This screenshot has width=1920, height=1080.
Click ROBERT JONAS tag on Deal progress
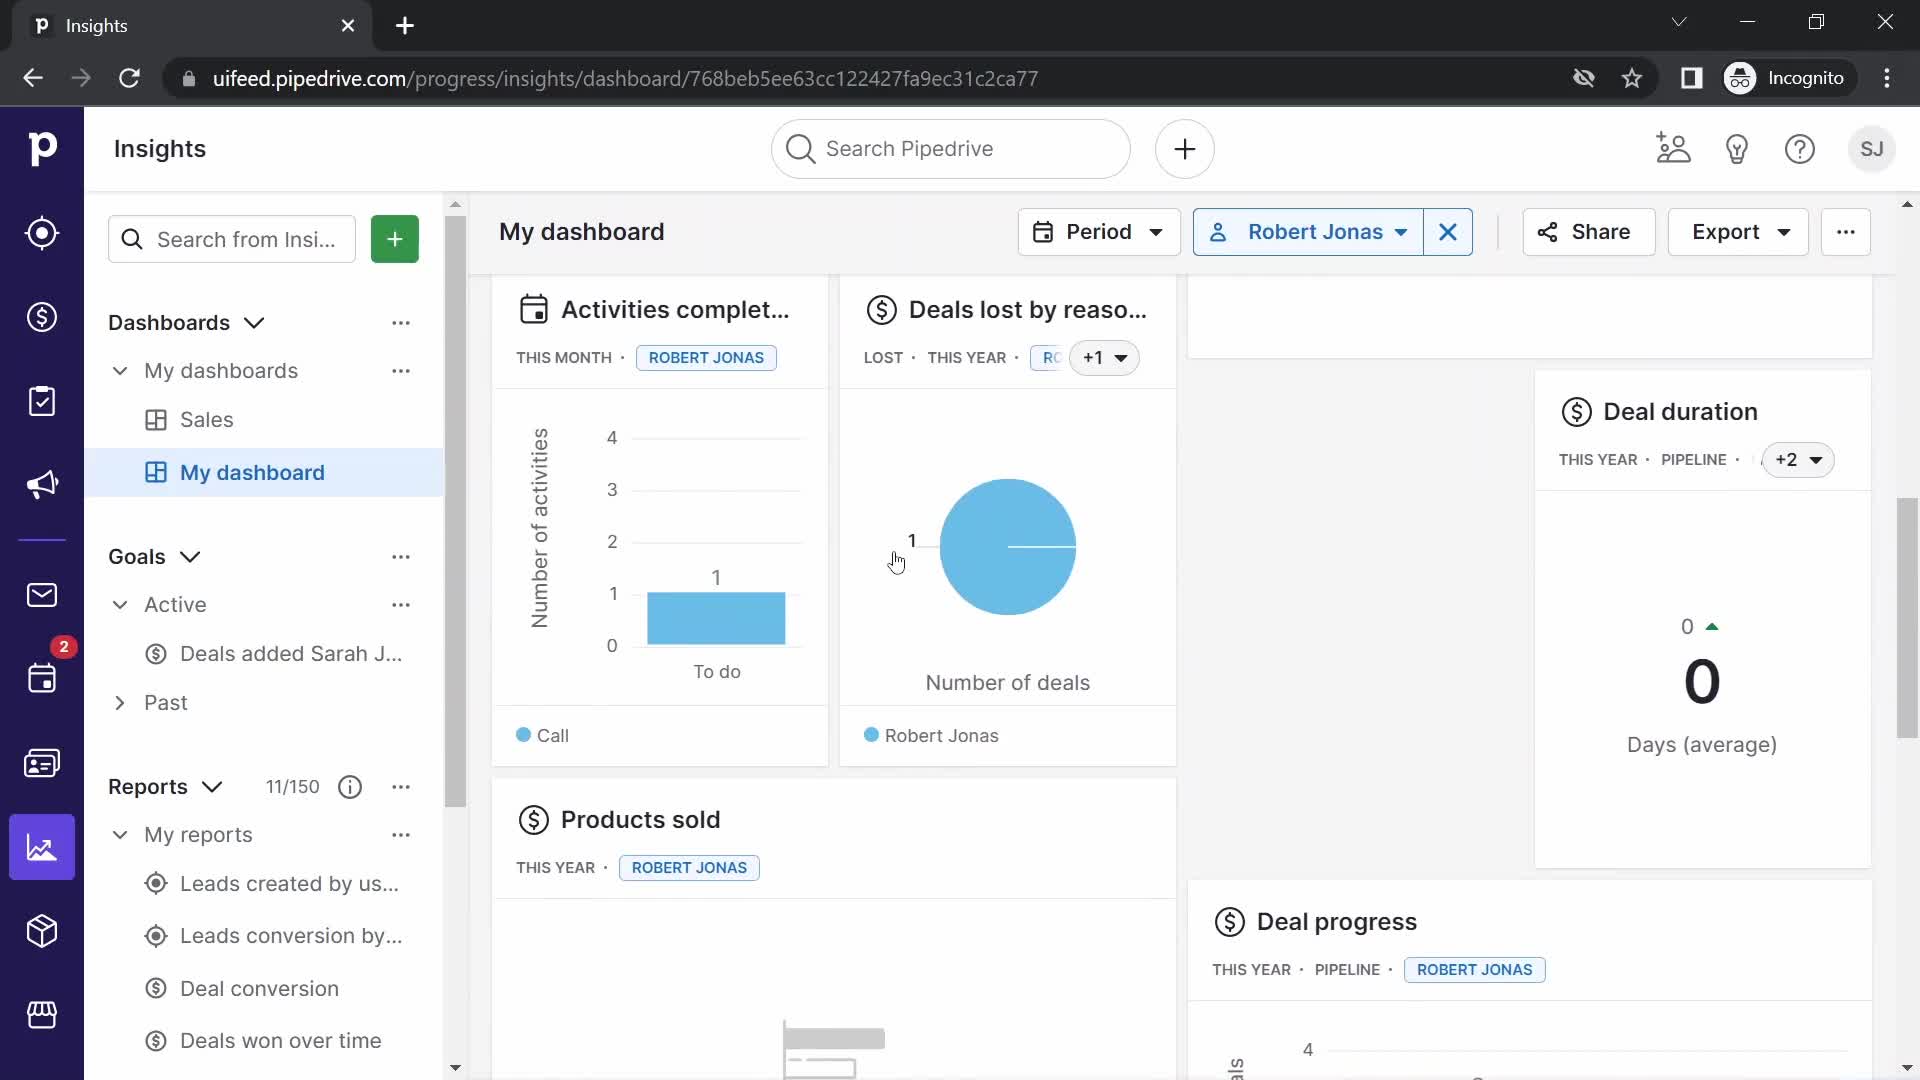pos(1474,970)
